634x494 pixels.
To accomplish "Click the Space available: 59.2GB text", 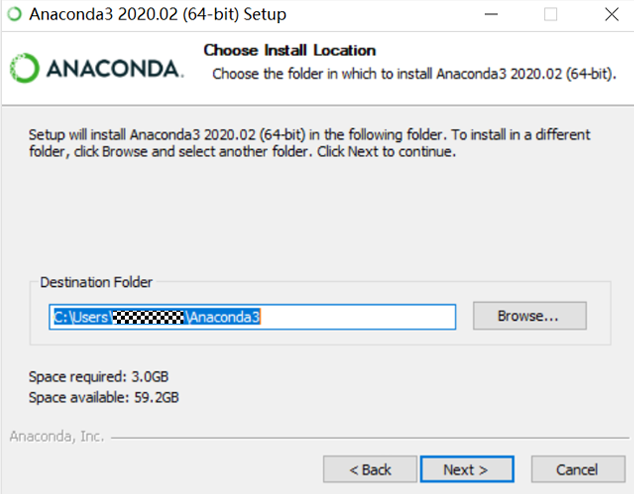I will tap(103, 397).
